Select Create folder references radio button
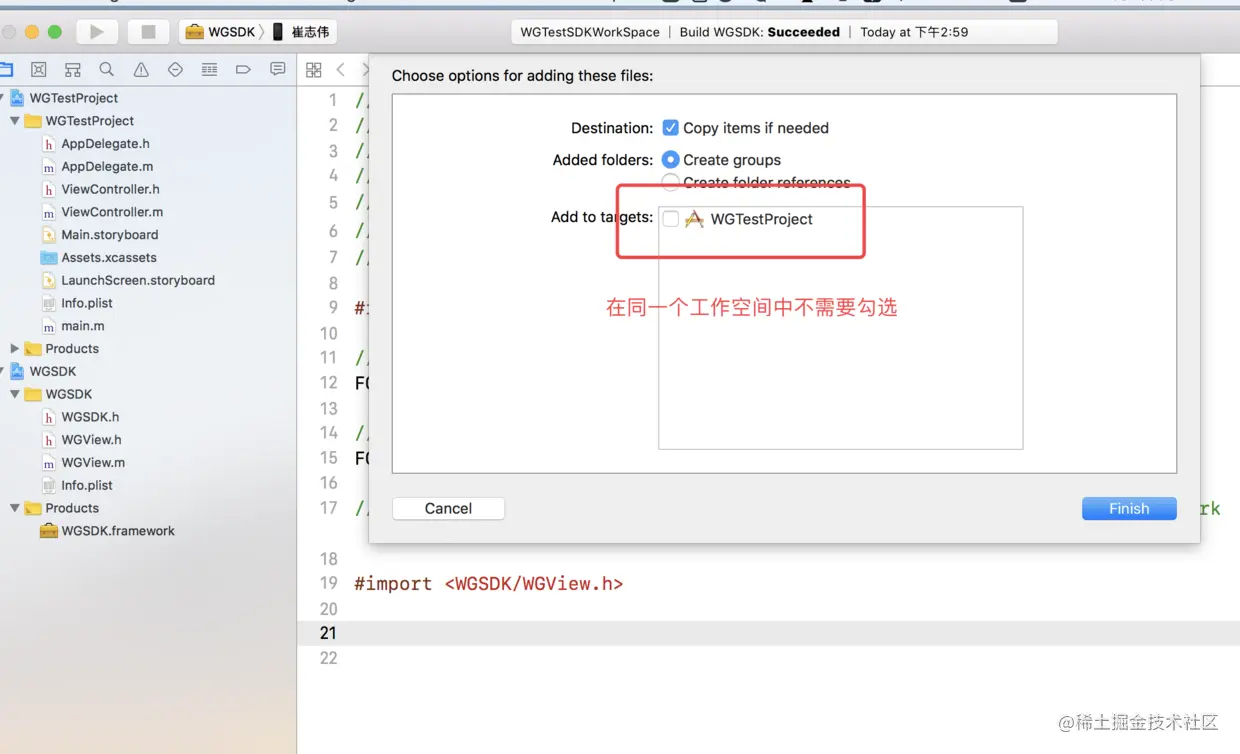The image size is (1240, 754). coord(671,182)
